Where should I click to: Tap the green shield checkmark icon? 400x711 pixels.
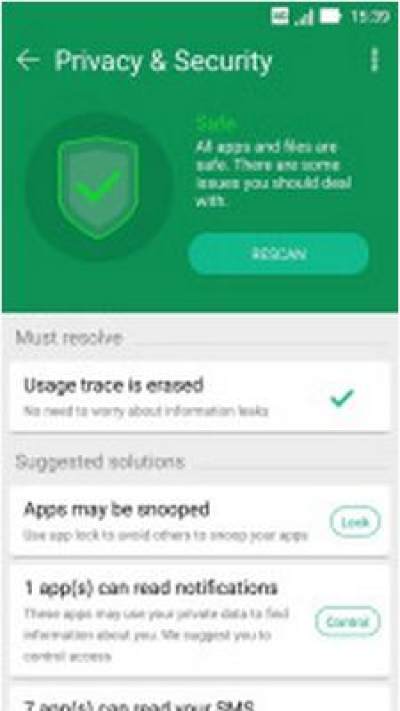point(98,186)
